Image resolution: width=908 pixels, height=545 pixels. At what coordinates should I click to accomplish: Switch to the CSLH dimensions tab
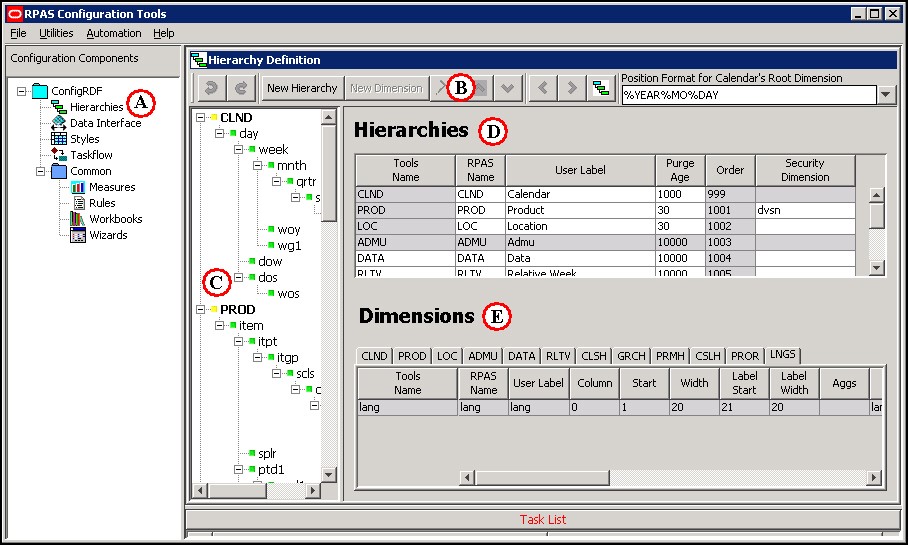point(708,356)
